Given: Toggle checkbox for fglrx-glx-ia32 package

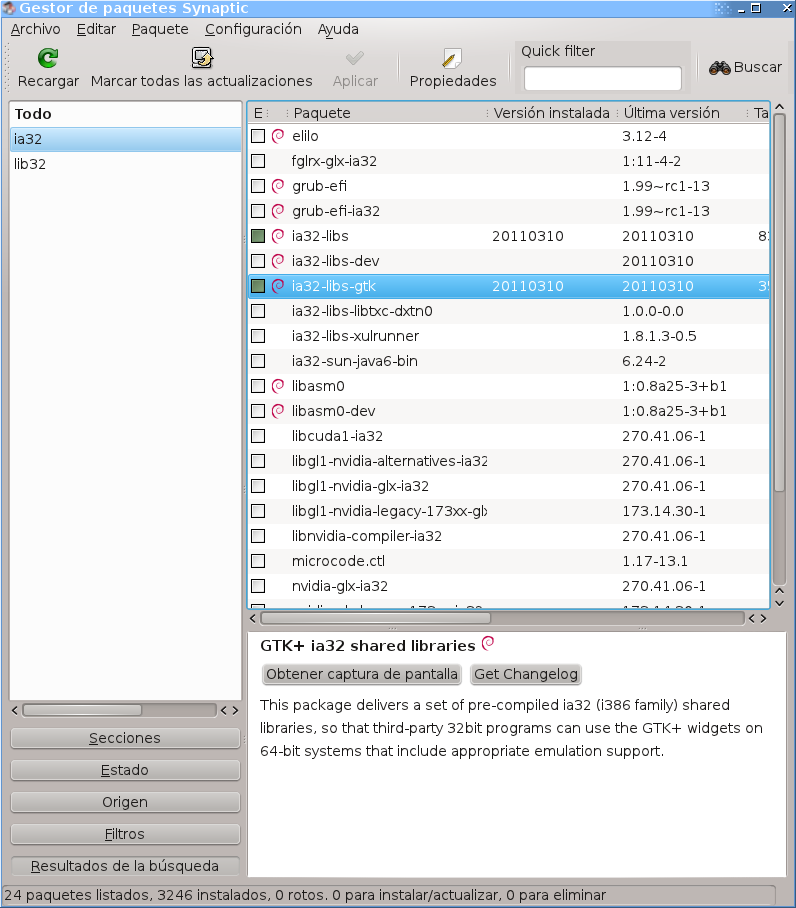Looking at the screenshot, I should pos(258,161).
